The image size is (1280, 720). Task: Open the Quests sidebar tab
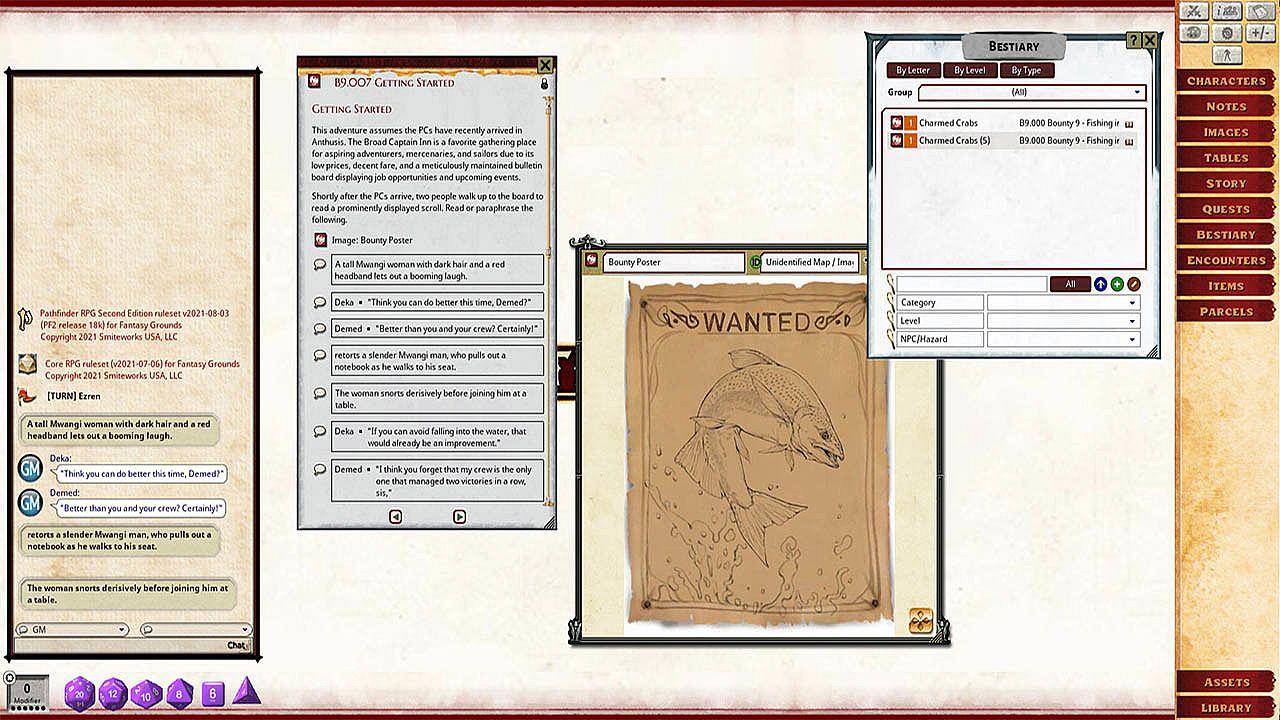(1226, 209)
